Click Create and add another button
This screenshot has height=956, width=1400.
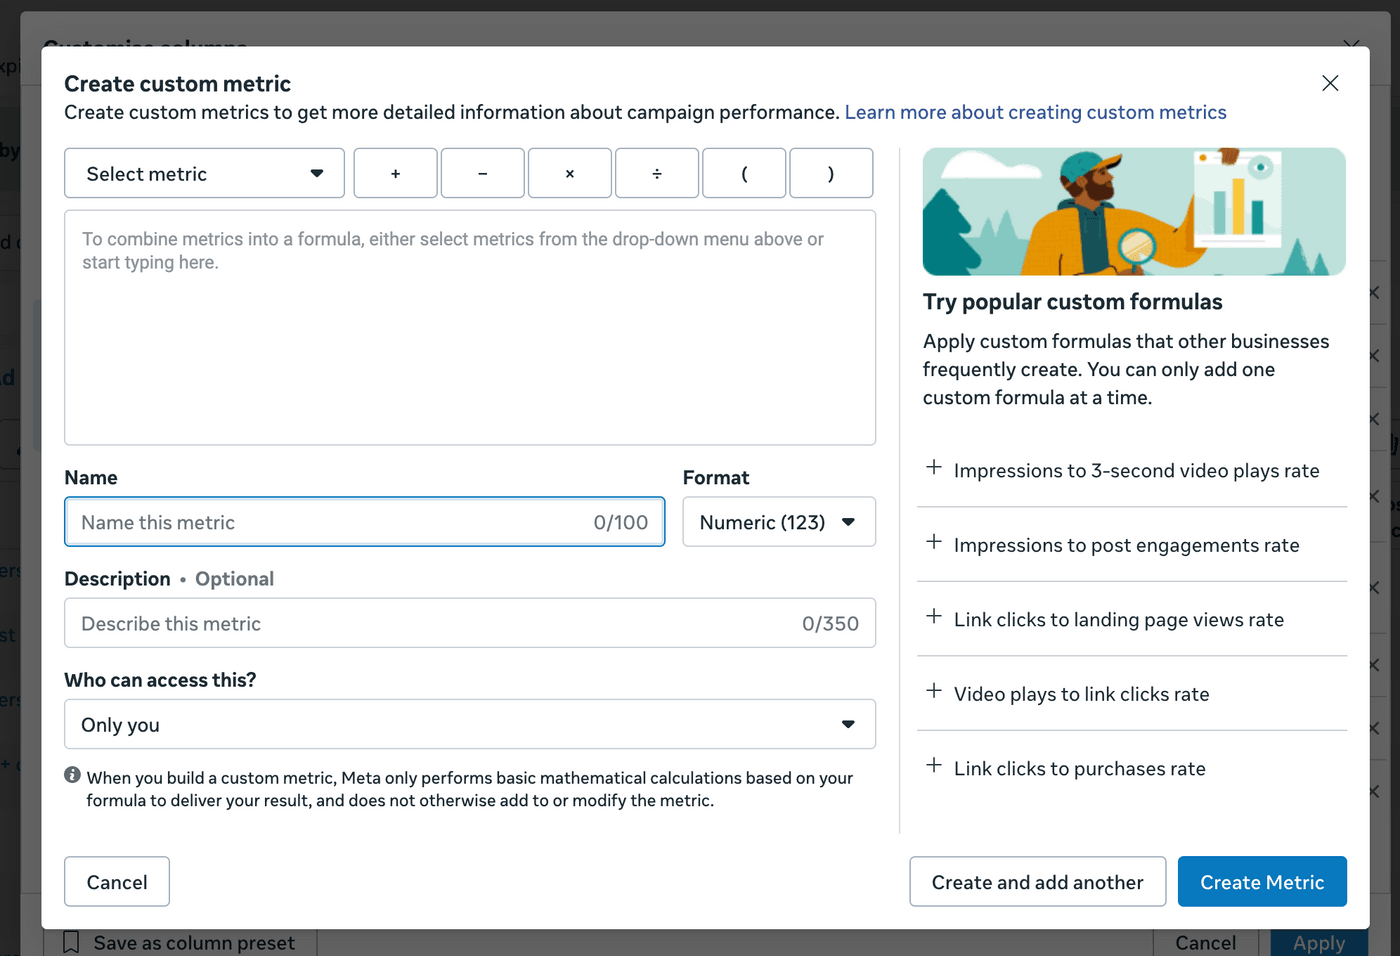click(x=1037, y=882)
